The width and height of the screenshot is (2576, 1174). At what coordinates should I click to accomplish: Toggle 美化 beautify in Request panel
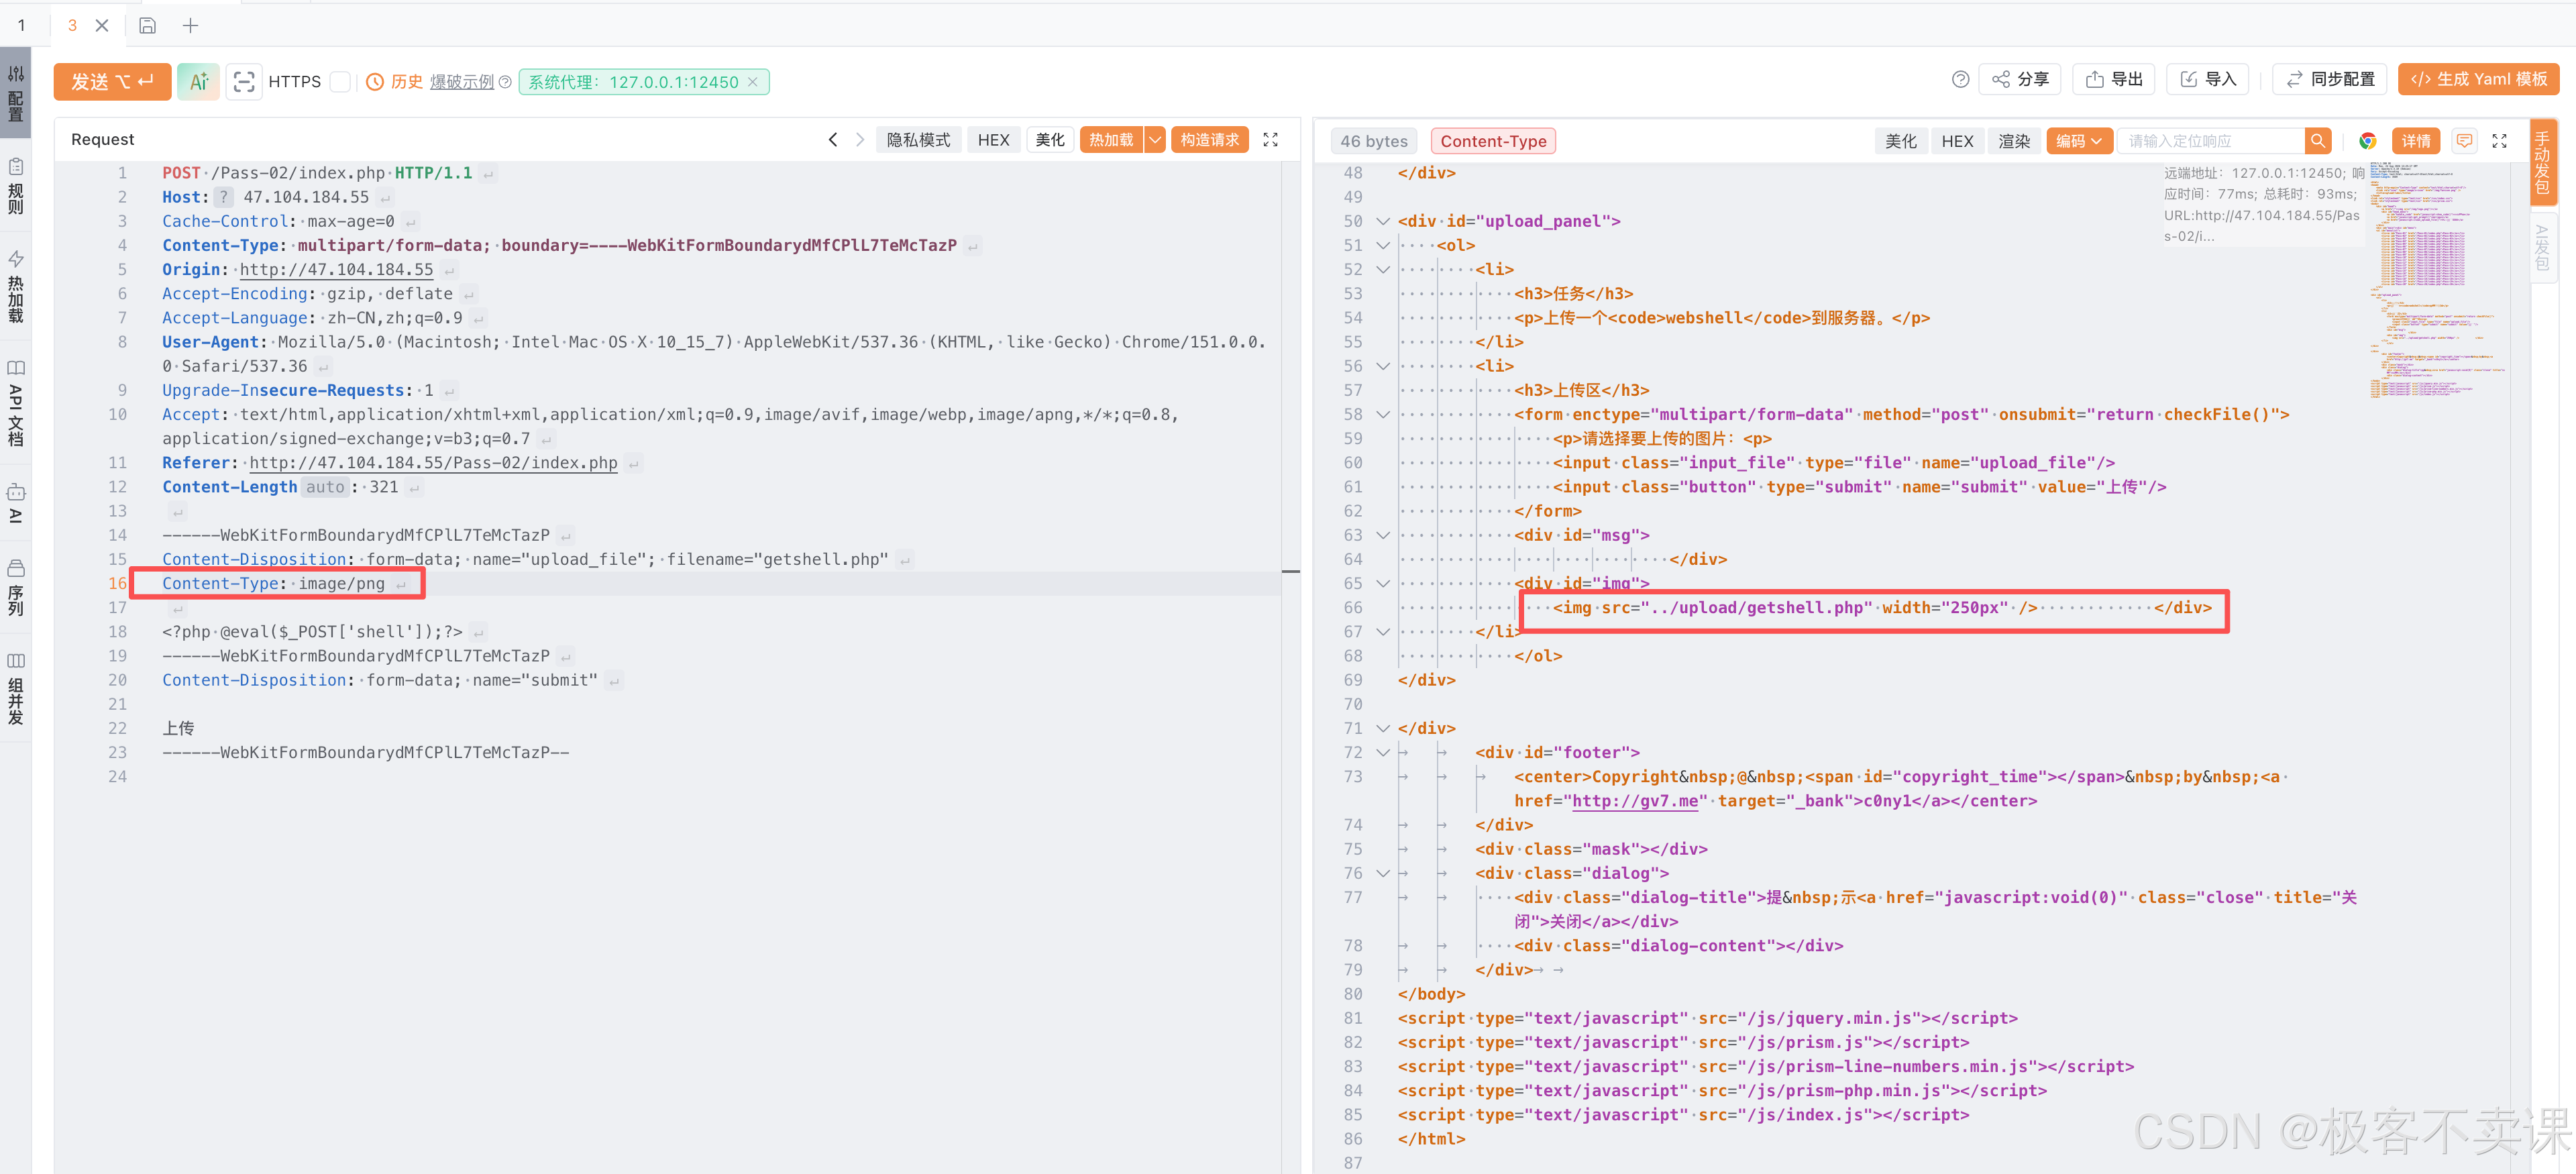[1050, 140]
